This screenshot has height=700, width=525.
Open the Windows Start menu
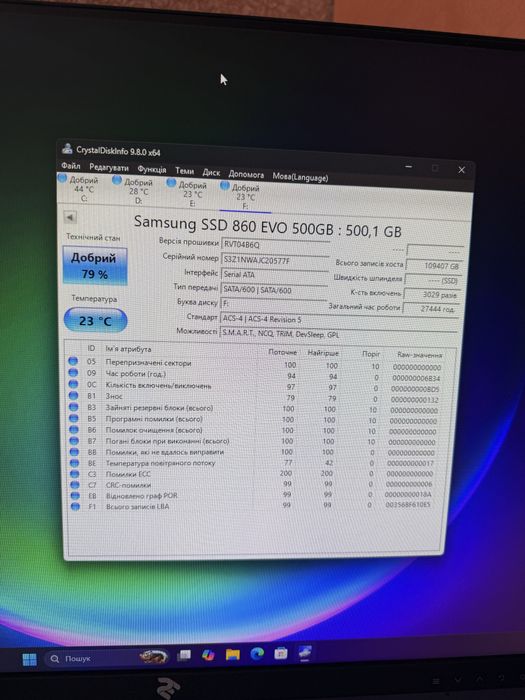tap(29, 659)
